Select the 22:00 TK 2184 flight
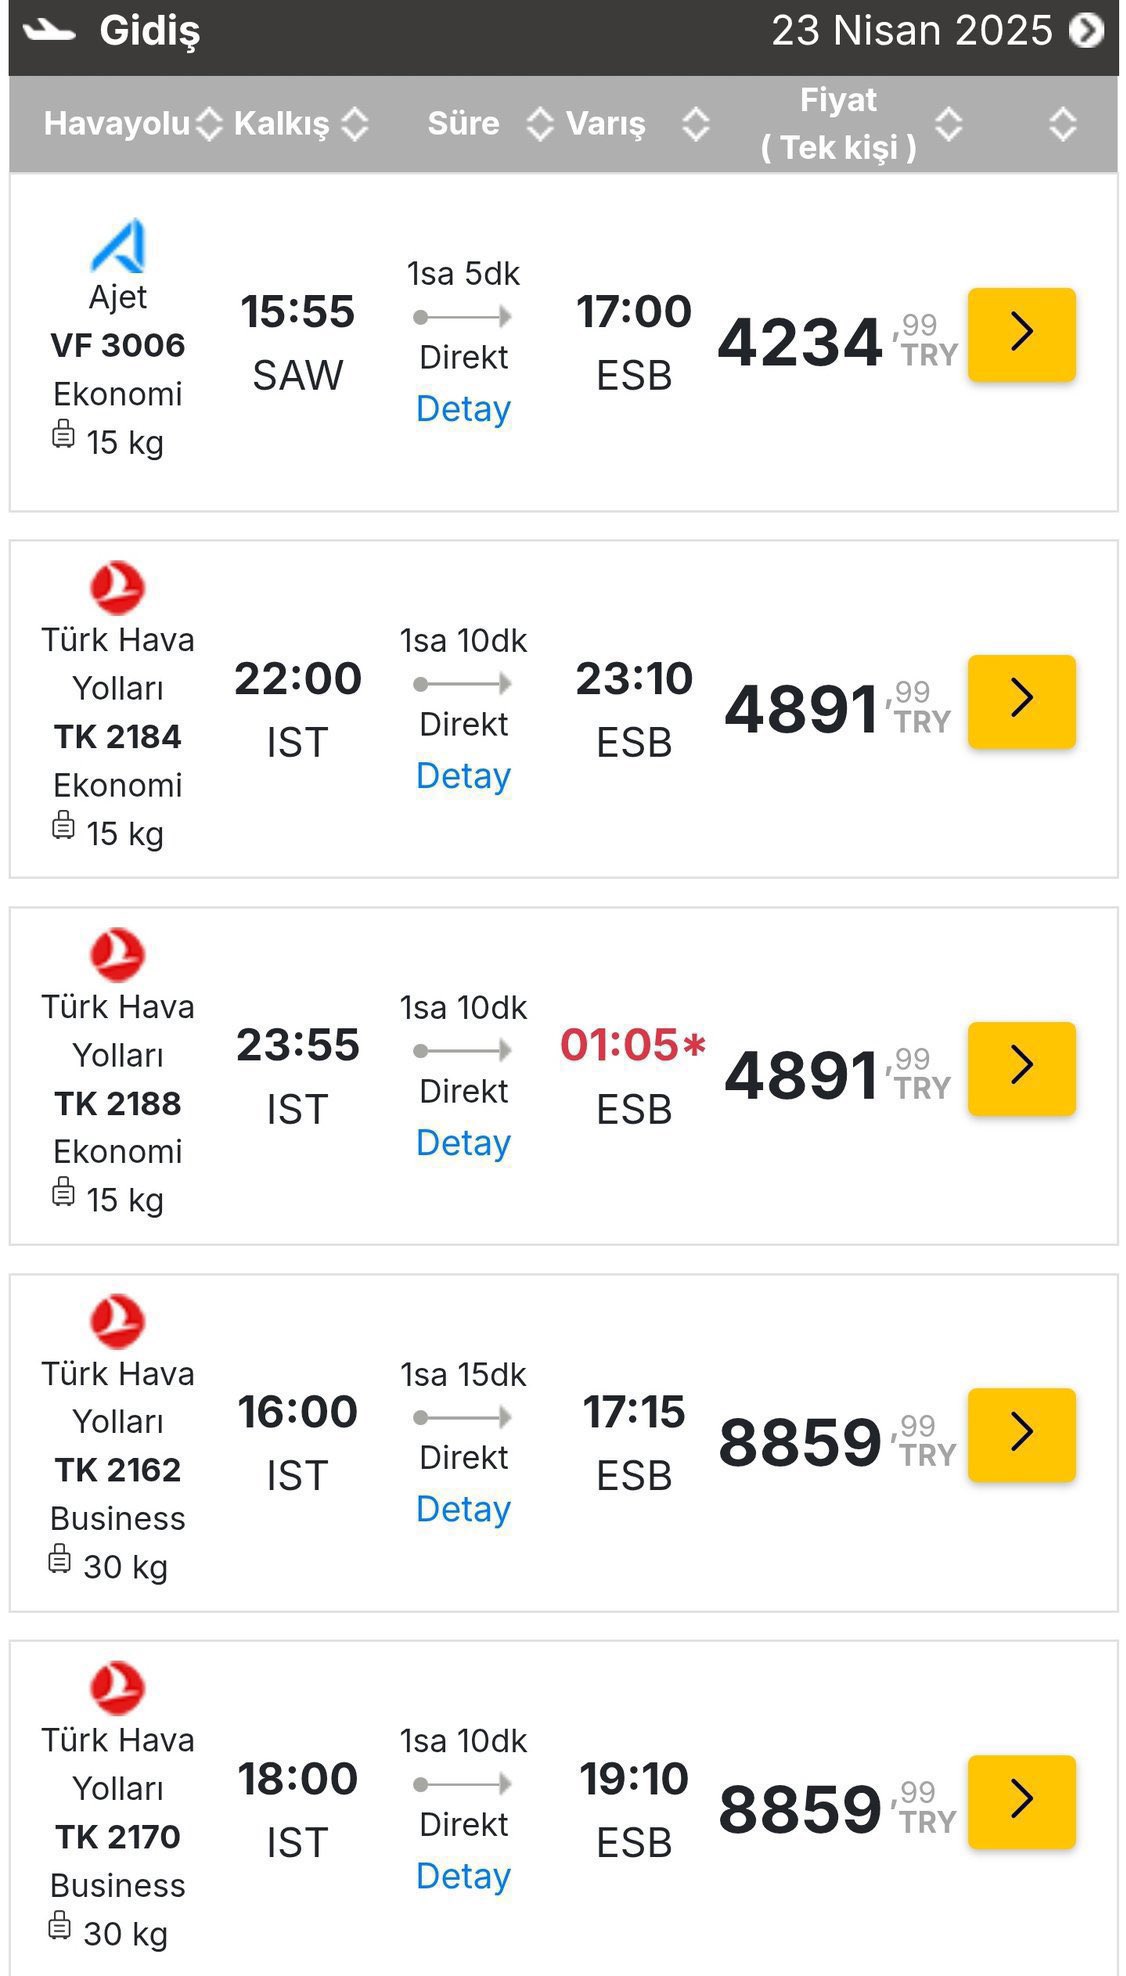 coord(1021,702)
